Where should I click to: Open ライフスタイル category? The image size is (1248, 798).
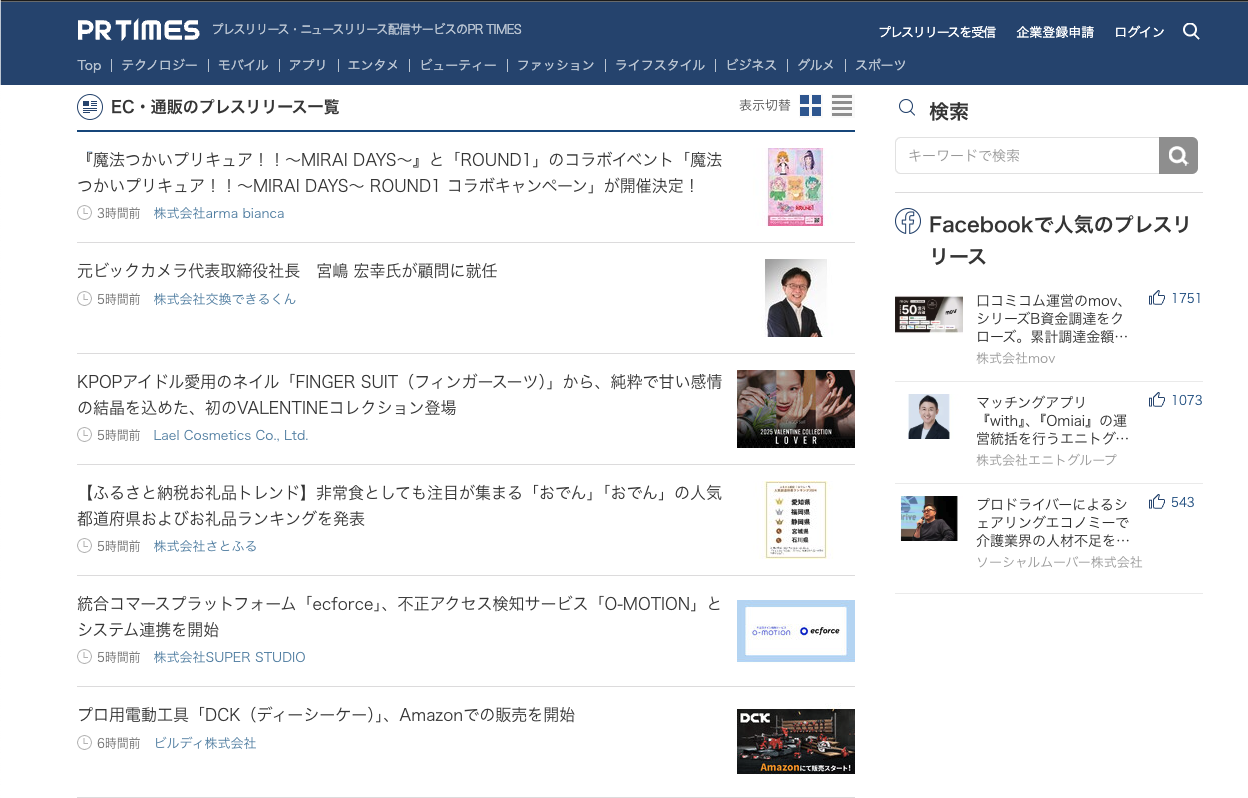point(660,65)
